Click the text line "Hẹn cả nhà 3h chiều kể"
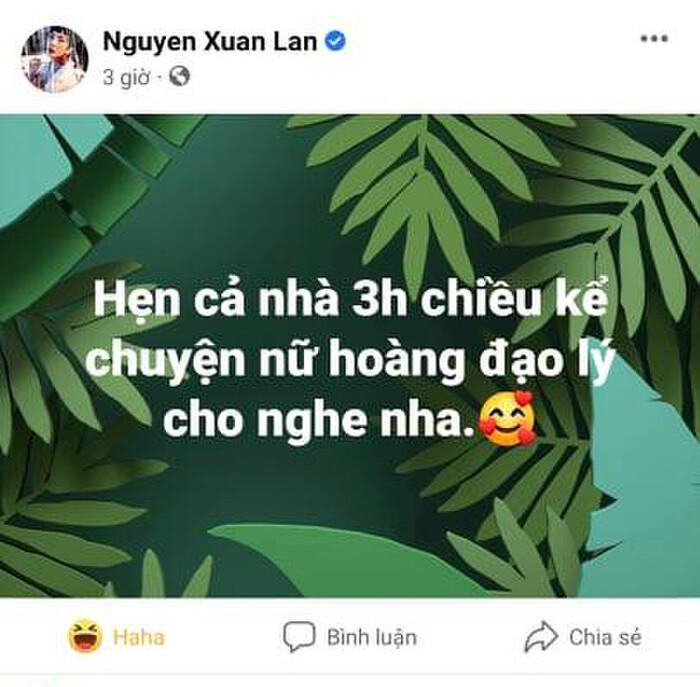Viewport: 700px width, 687px height. tap(351, 298)
